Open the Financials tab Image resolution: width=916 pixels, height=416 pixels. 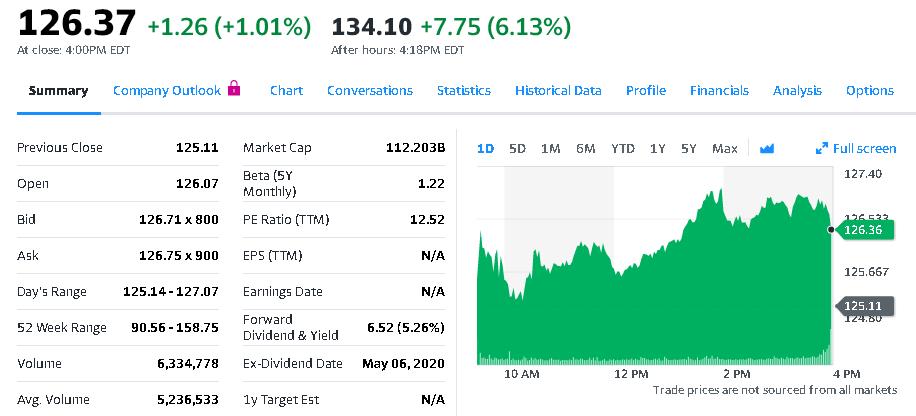pos(718,91)
